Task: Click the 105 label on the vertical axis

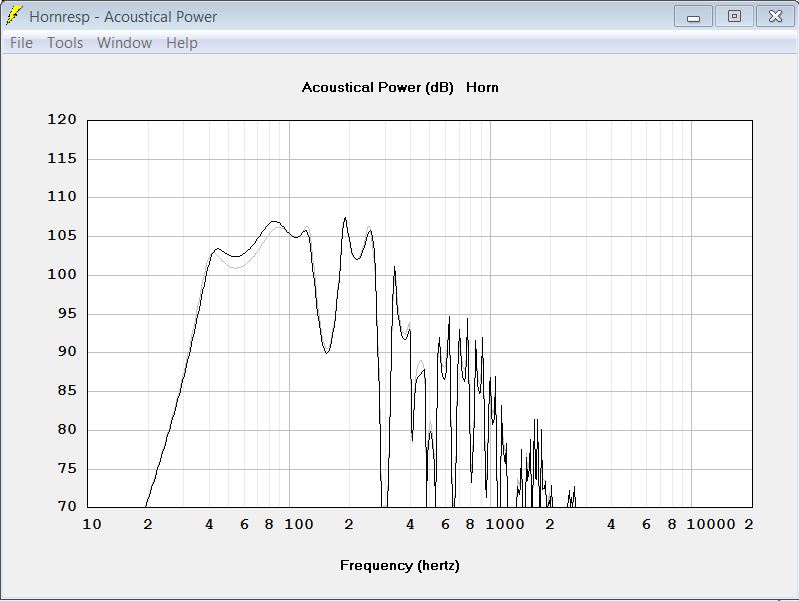Action: (x=62, y=236)
